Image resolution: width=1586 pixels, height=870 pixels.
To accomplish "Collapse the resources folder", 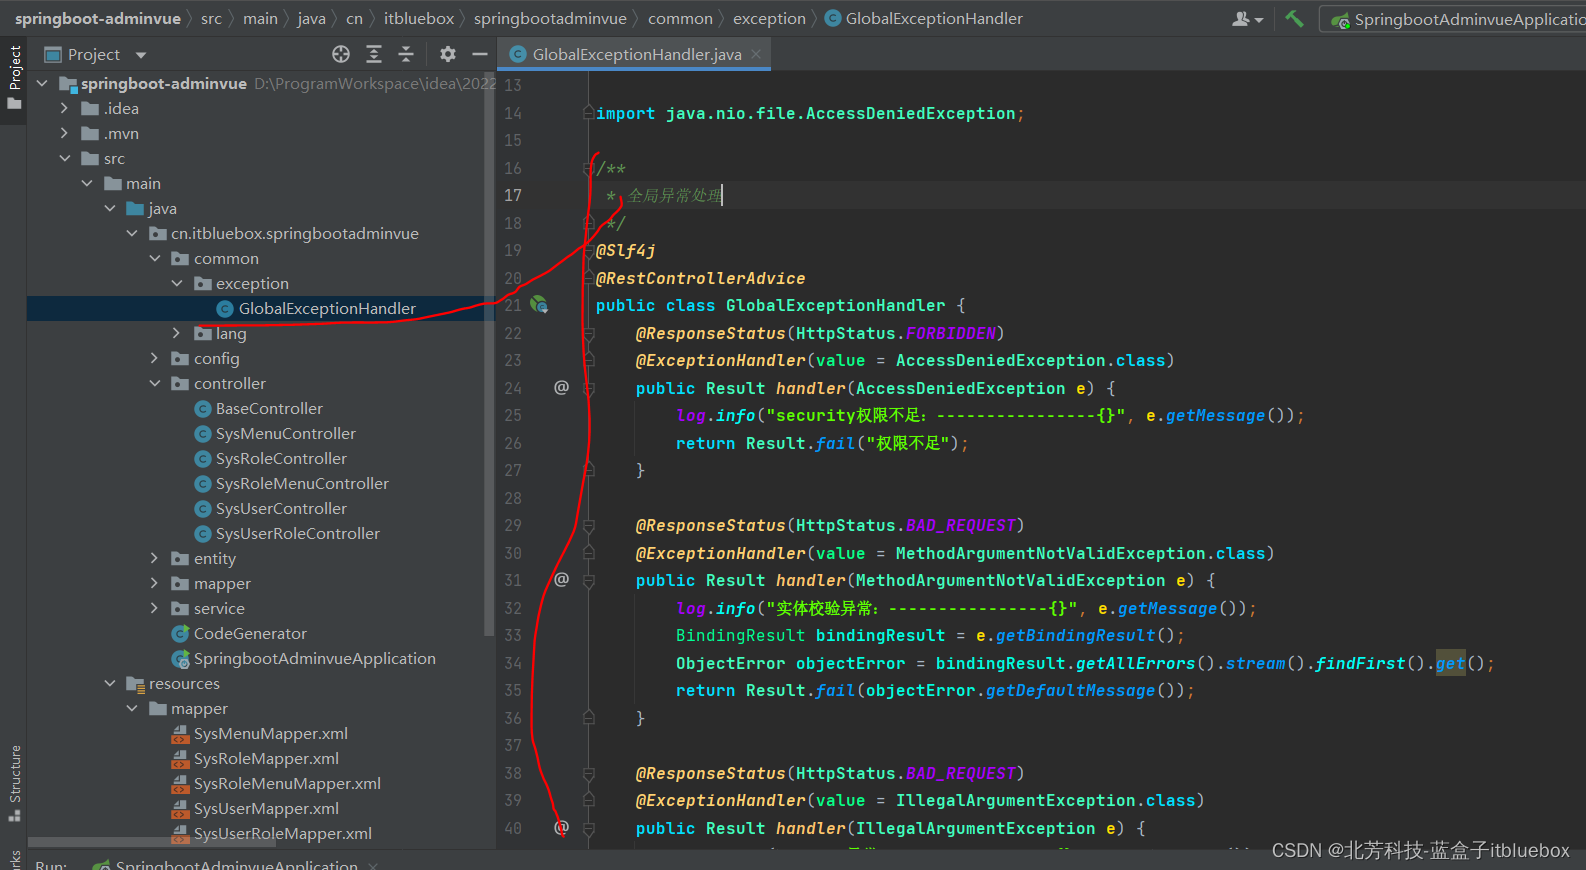I will pyautogui.click(x=109, y=683).
